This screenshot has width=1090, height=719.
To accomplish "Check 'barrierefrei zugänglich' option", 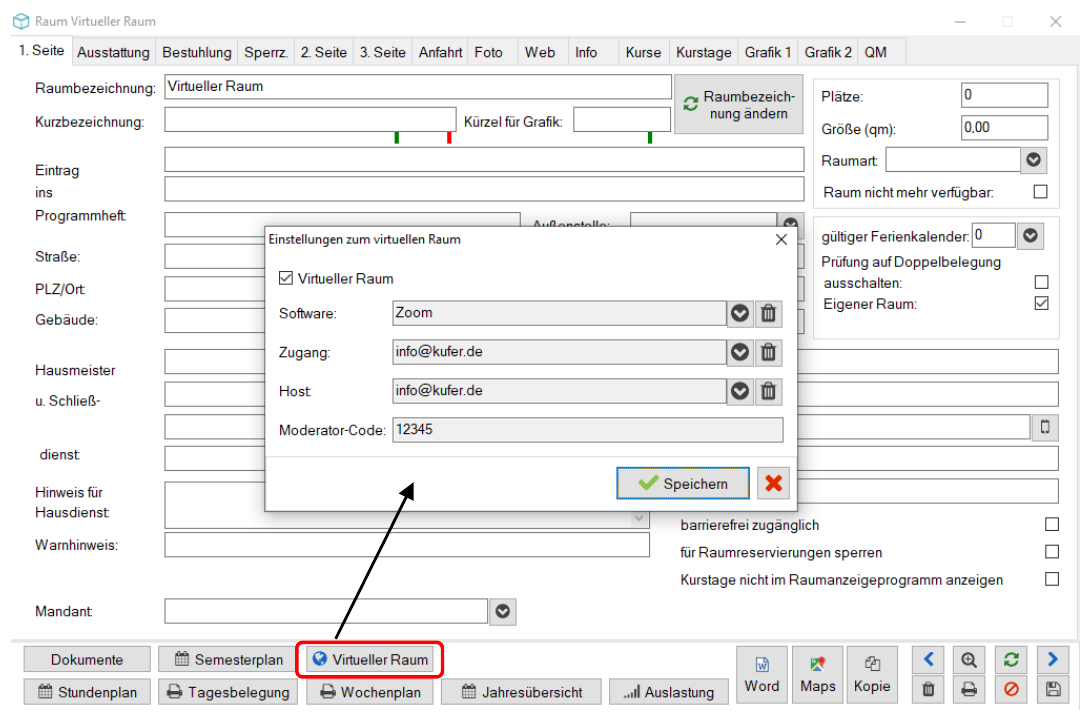I will coord(1052,524).
